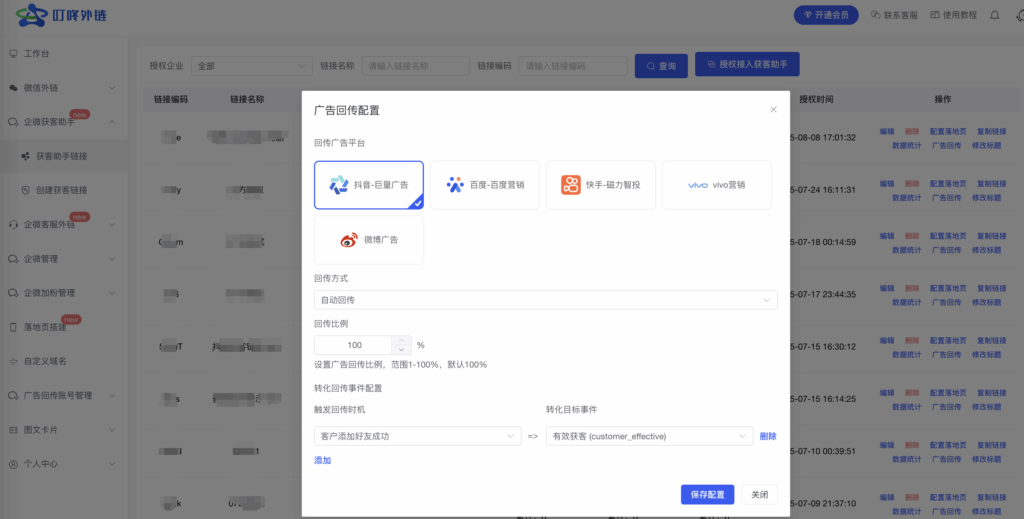Open 获客助手链接 submenu item
This screenshot has width=1024, height=519.
(x=63, y=156)
